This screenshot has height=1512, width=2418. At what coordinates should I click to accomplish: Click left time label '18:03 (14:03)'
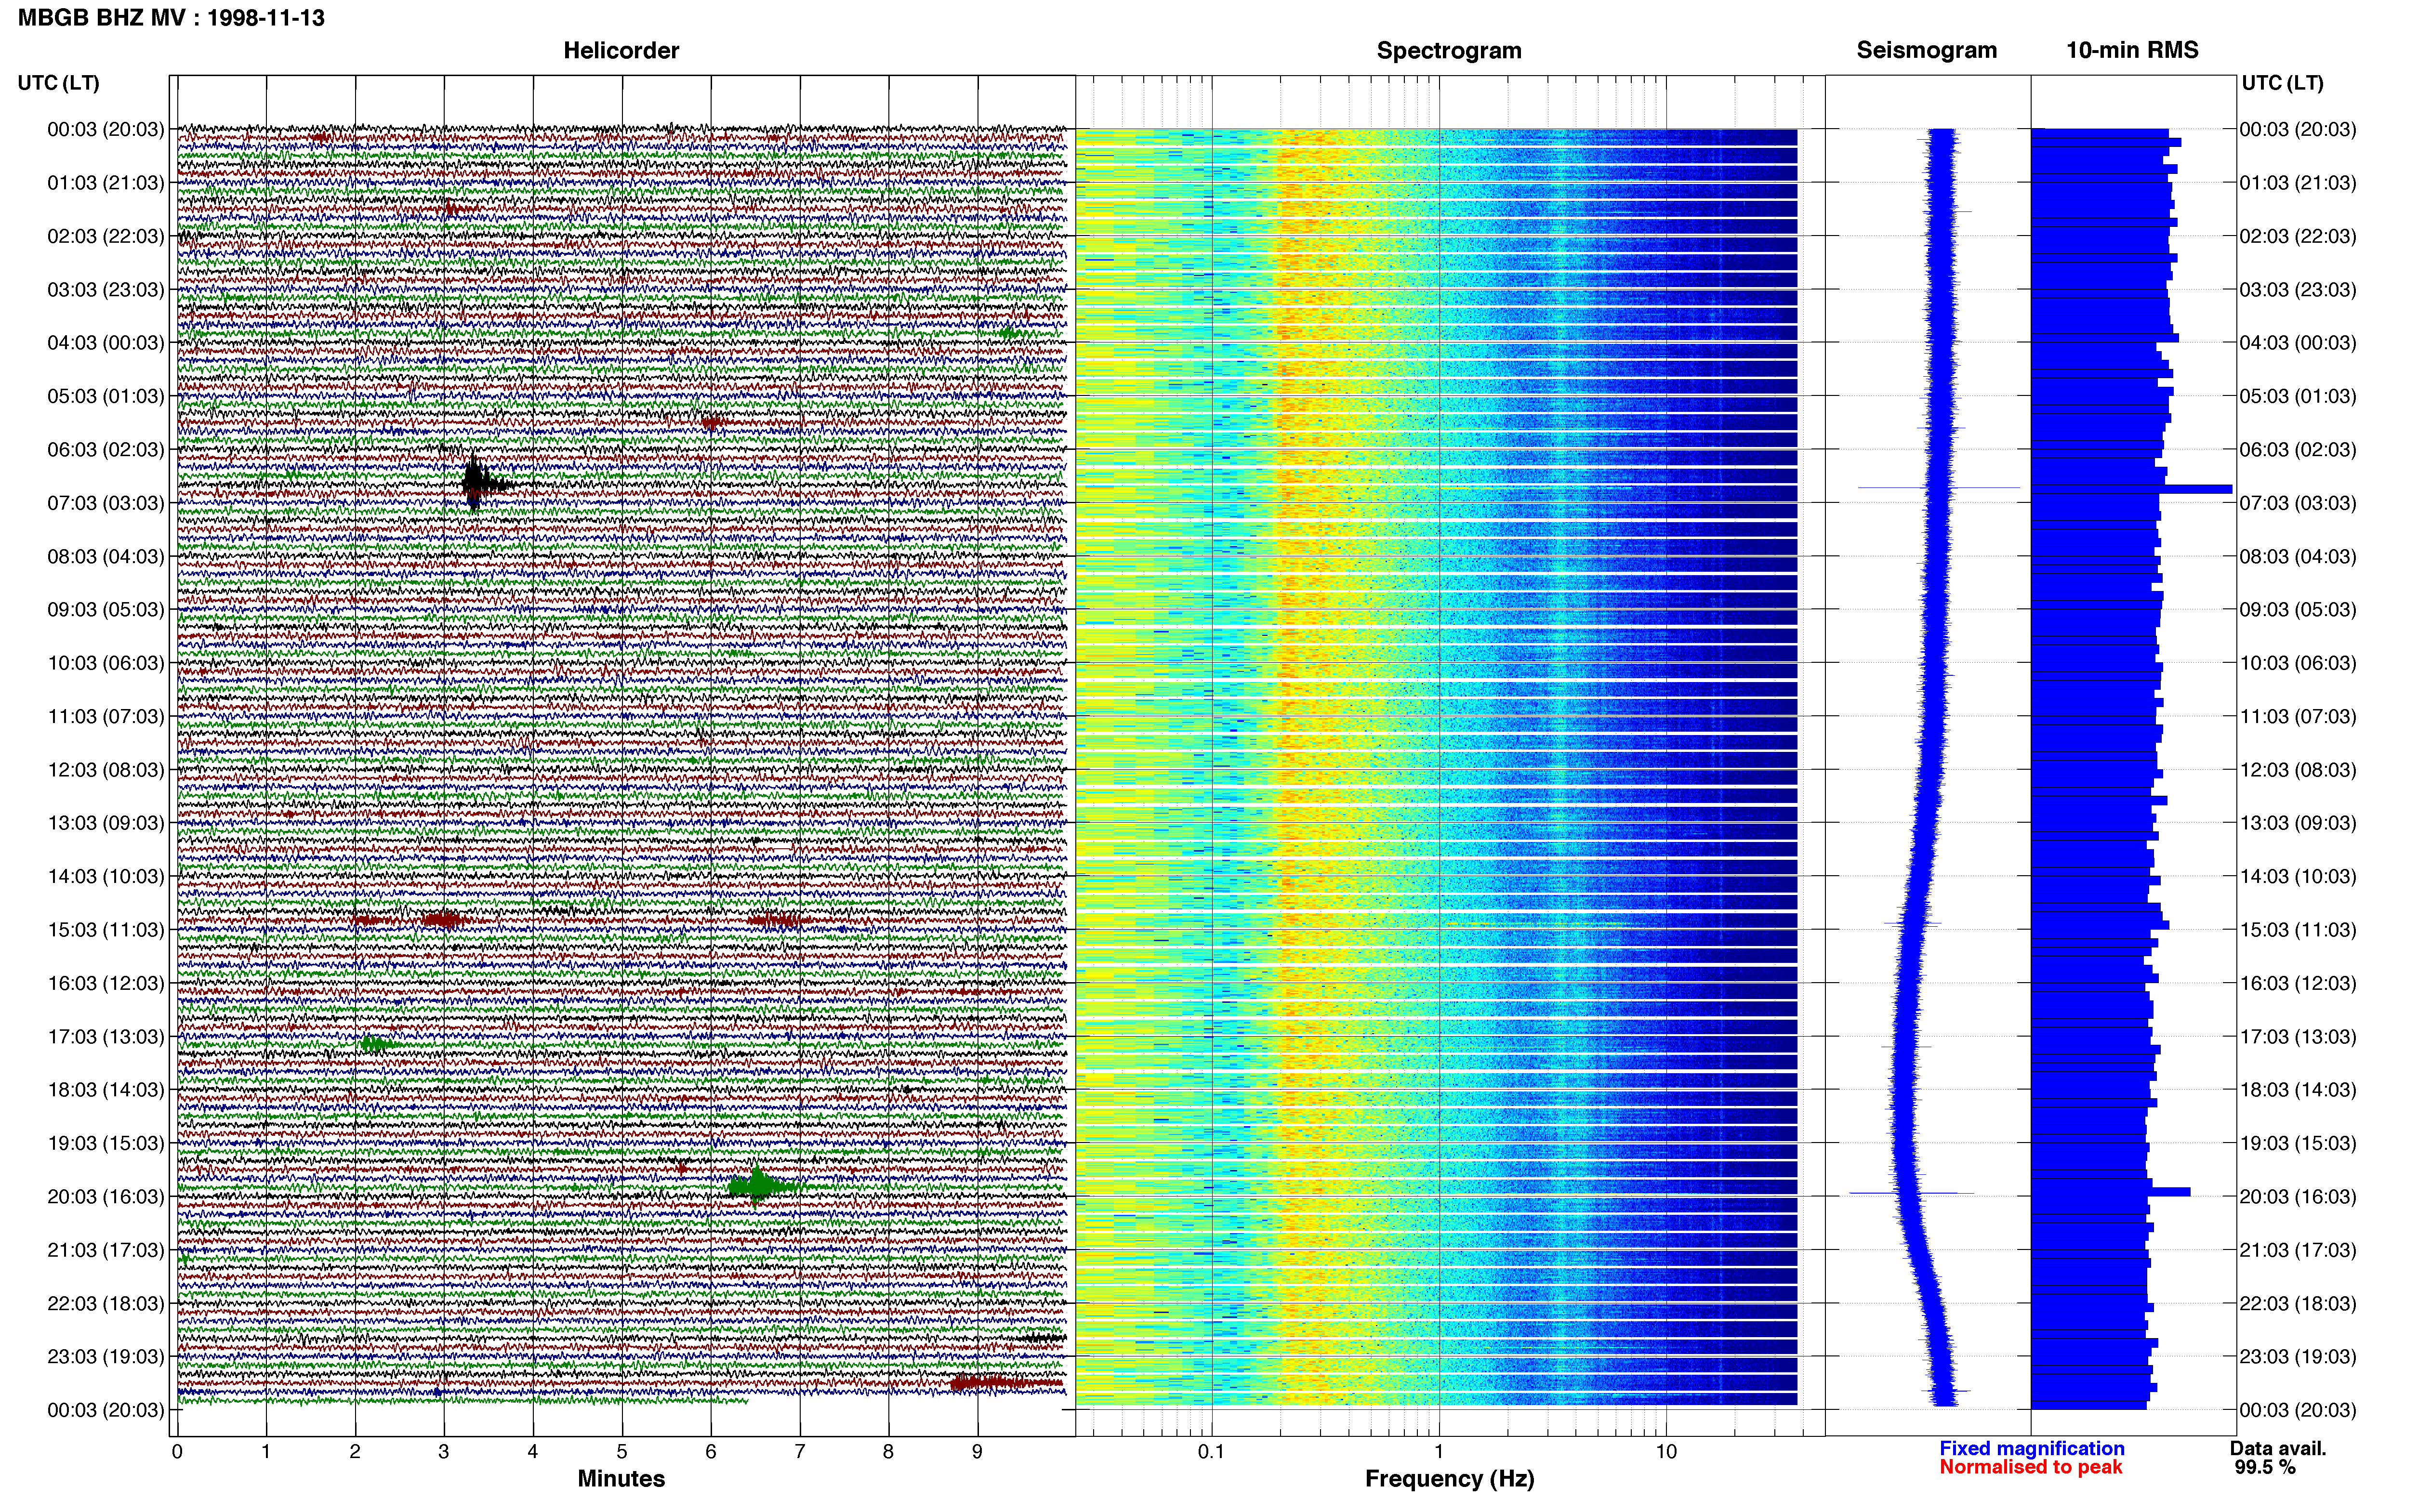[106, 1089]
